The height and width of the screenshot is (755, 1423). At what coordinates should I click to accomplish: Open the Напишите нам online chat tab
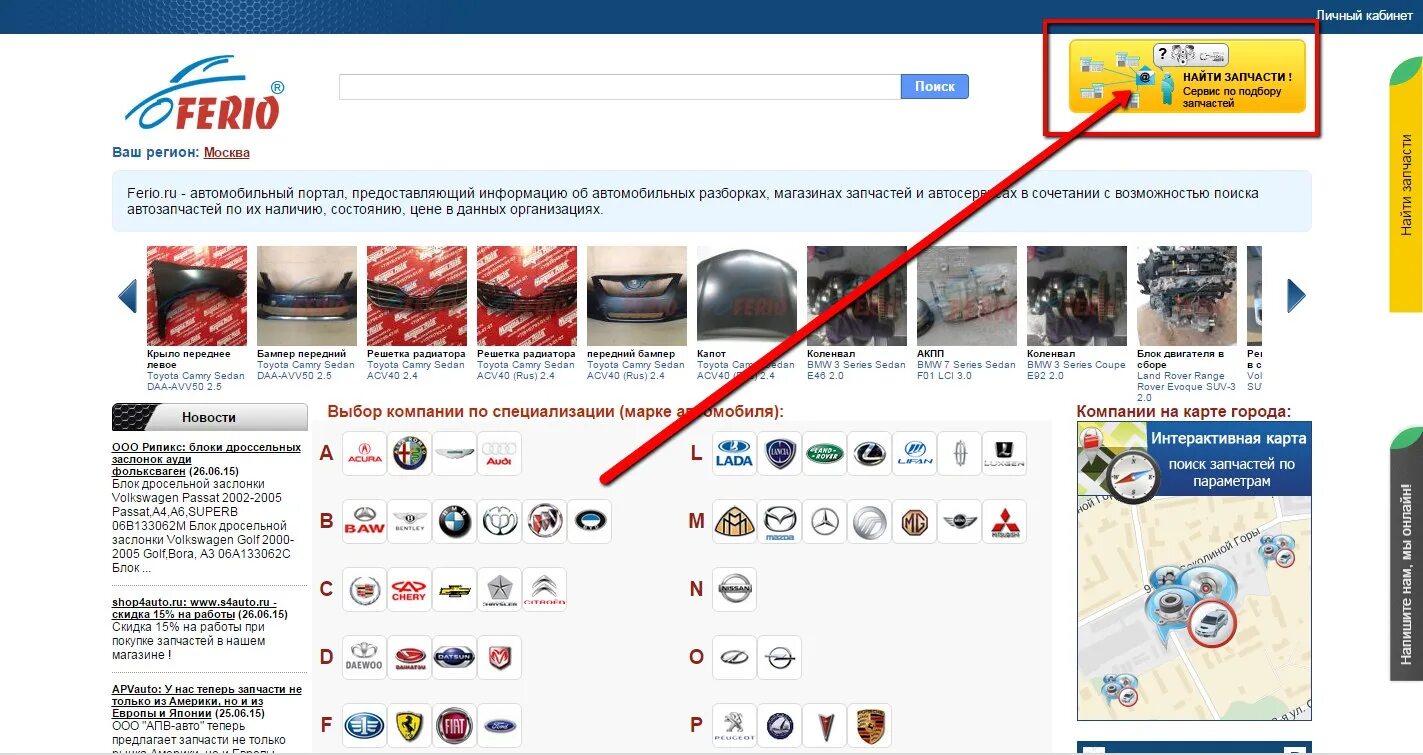pos(1406,554)
